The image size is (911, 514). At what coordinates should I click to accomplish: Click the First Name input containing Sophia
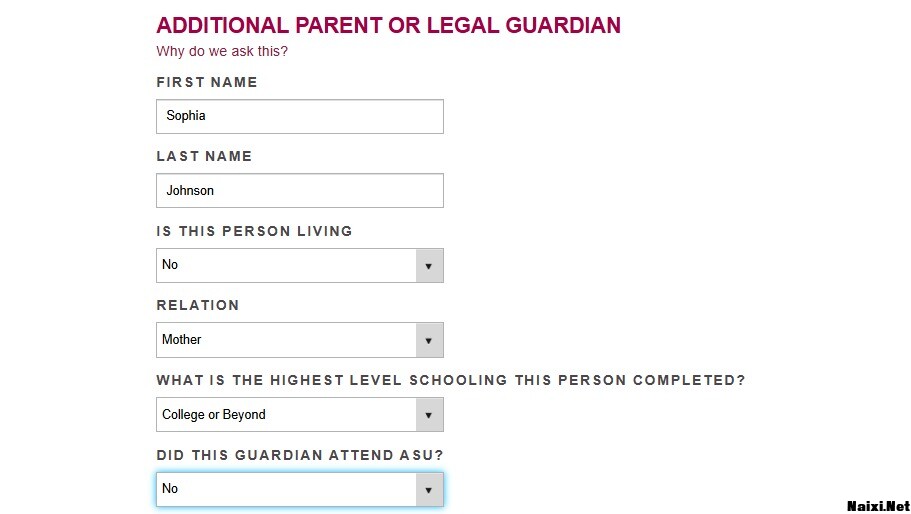click(x=299, y=116)
